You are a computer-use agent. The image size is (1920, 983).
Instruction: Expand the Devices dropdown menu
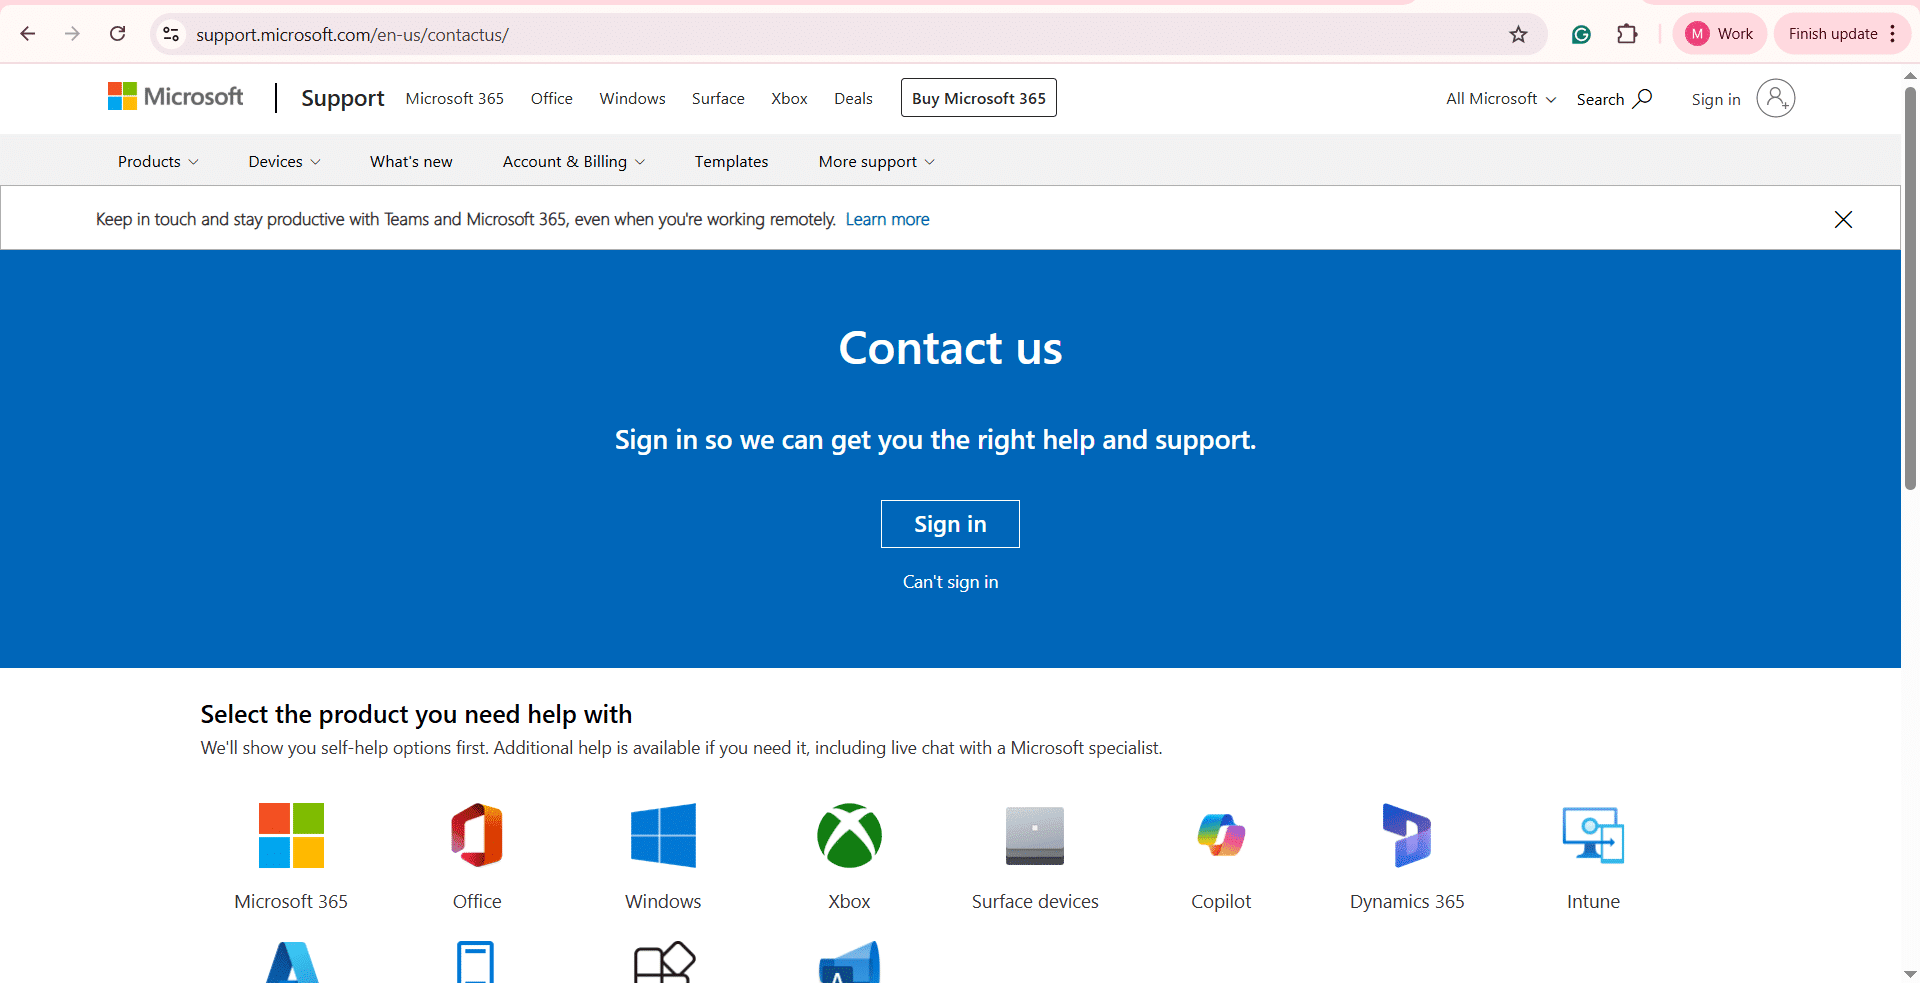coord(284,162)
